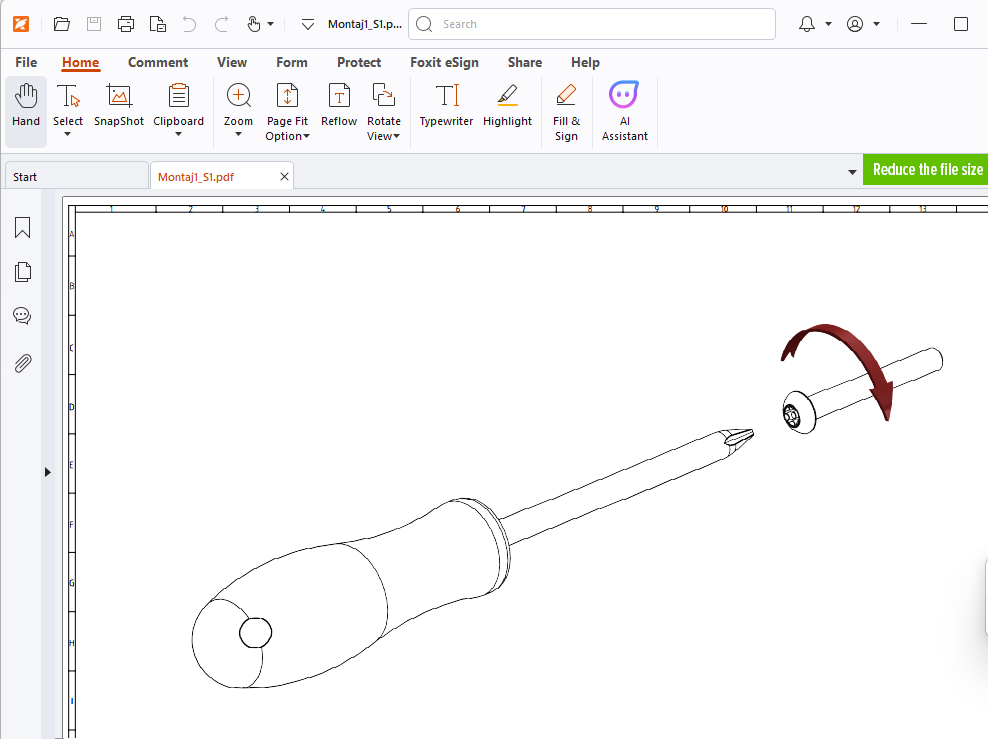Click the Clipboard icon

(x=178, y=98)
